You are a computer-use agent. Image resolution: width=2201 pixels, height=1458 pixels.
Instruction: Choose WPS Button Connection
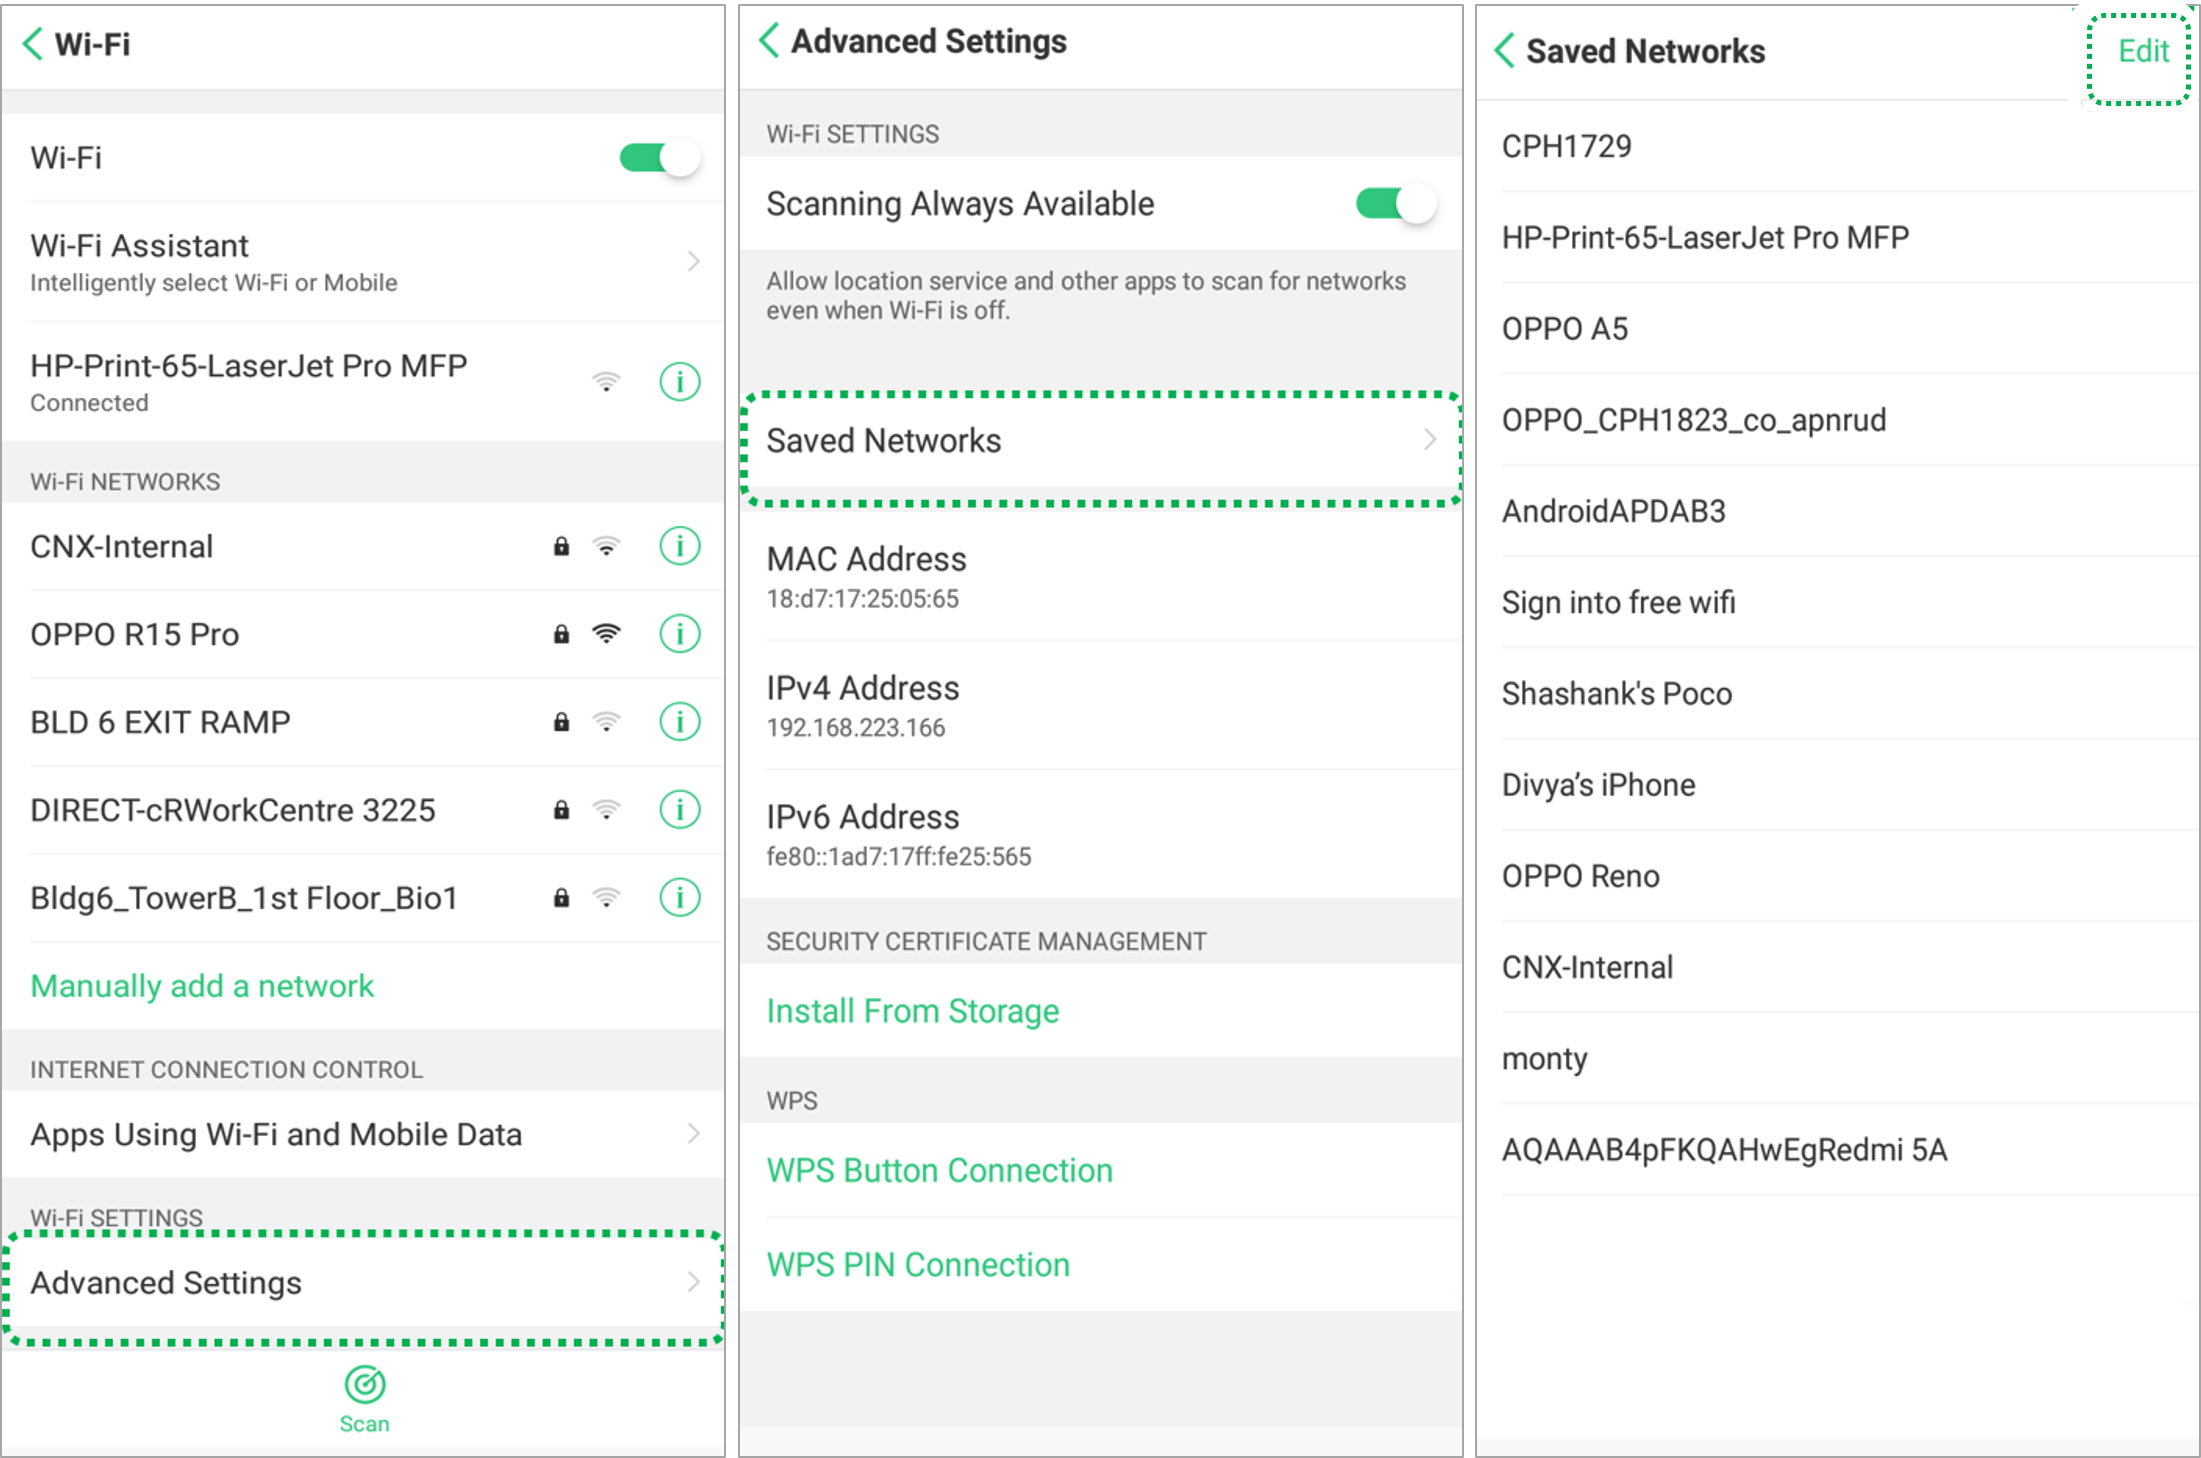939,1171
